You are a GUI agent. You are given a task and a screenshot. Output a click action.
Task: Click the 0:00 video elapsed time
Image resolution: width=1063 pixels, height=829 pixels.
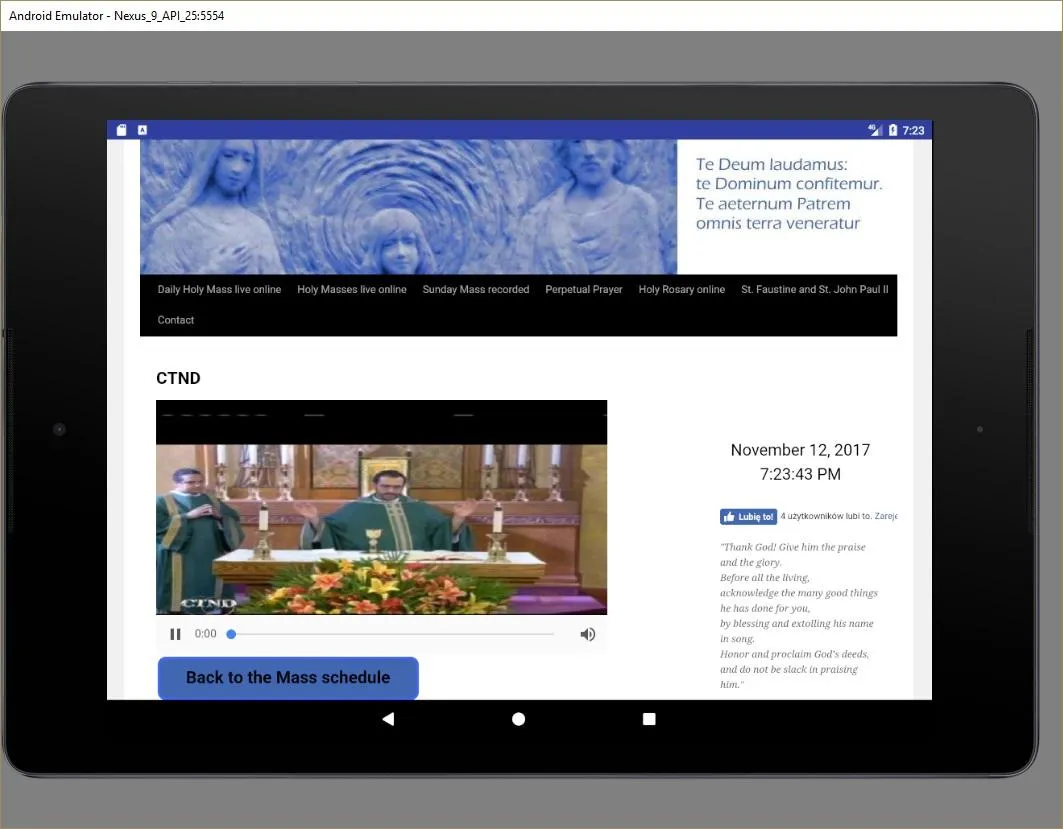[205, 634]
